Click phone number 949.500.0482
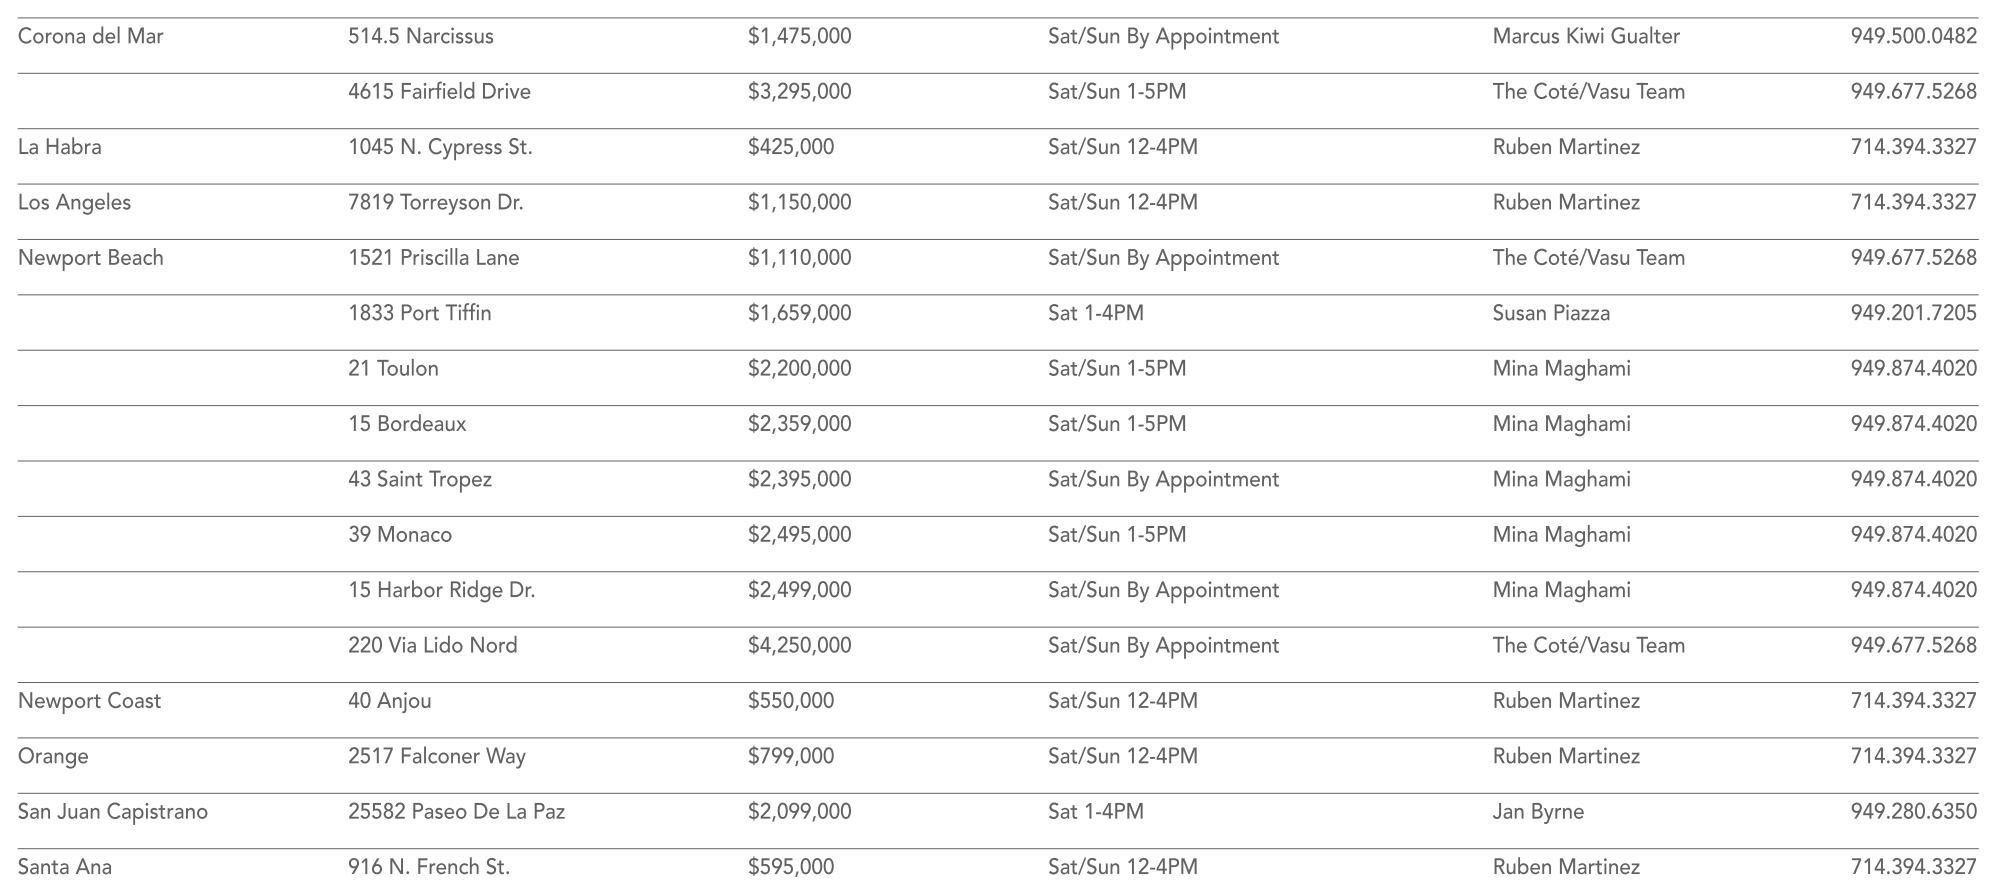 [1912, 37]
